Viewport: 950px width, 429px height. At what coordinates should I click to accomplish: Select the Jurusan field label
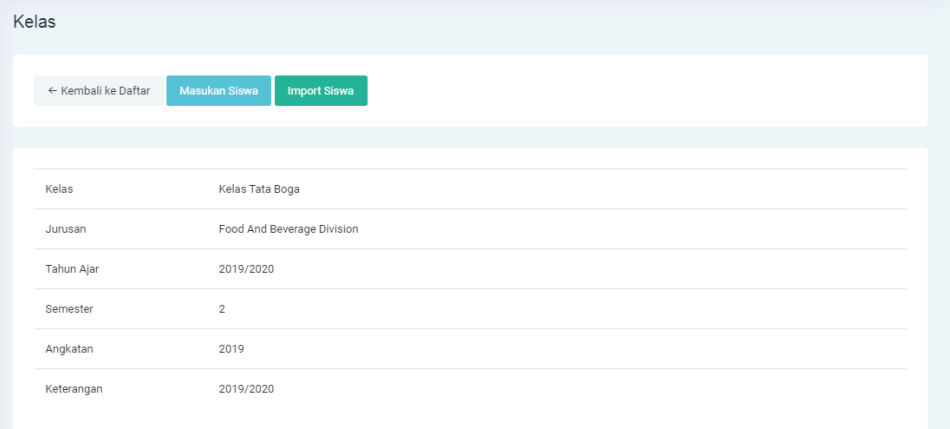coord(66,229)
